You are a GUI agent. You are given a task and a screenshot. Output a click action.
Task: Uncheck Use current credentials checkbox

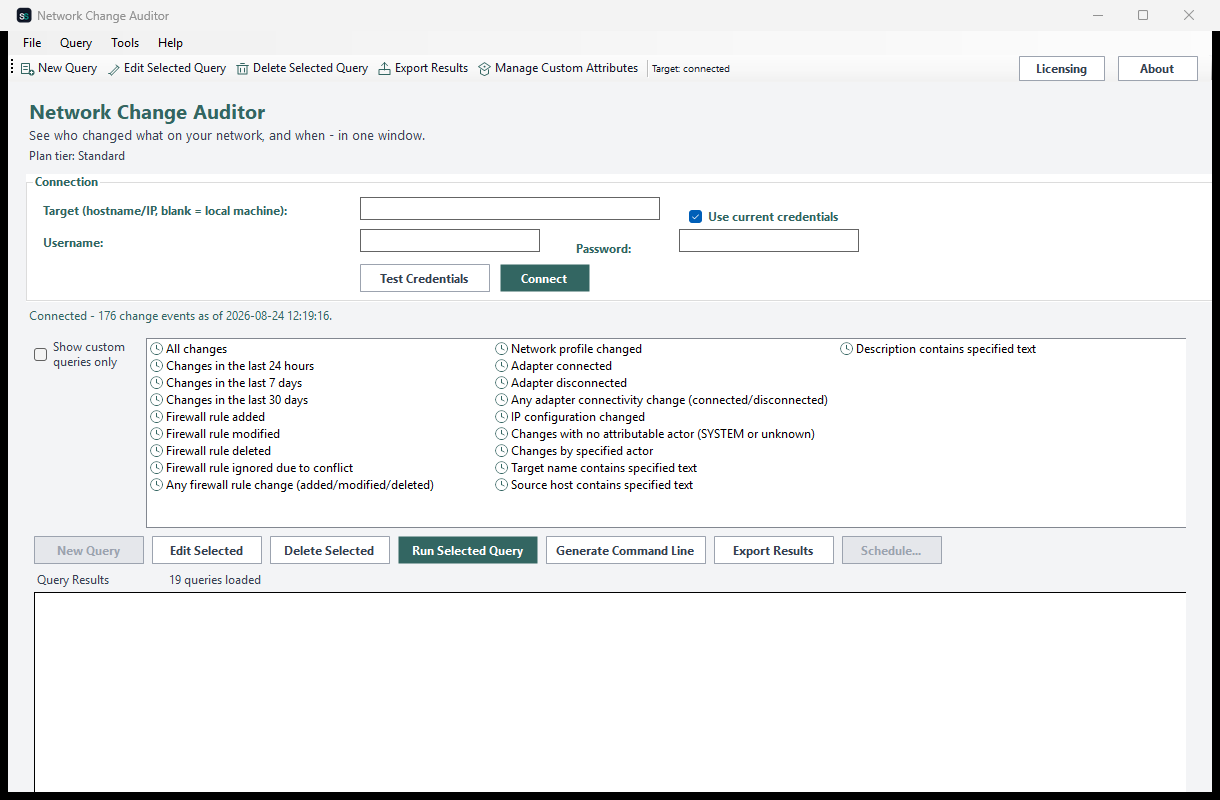click(x=696, y=217)
